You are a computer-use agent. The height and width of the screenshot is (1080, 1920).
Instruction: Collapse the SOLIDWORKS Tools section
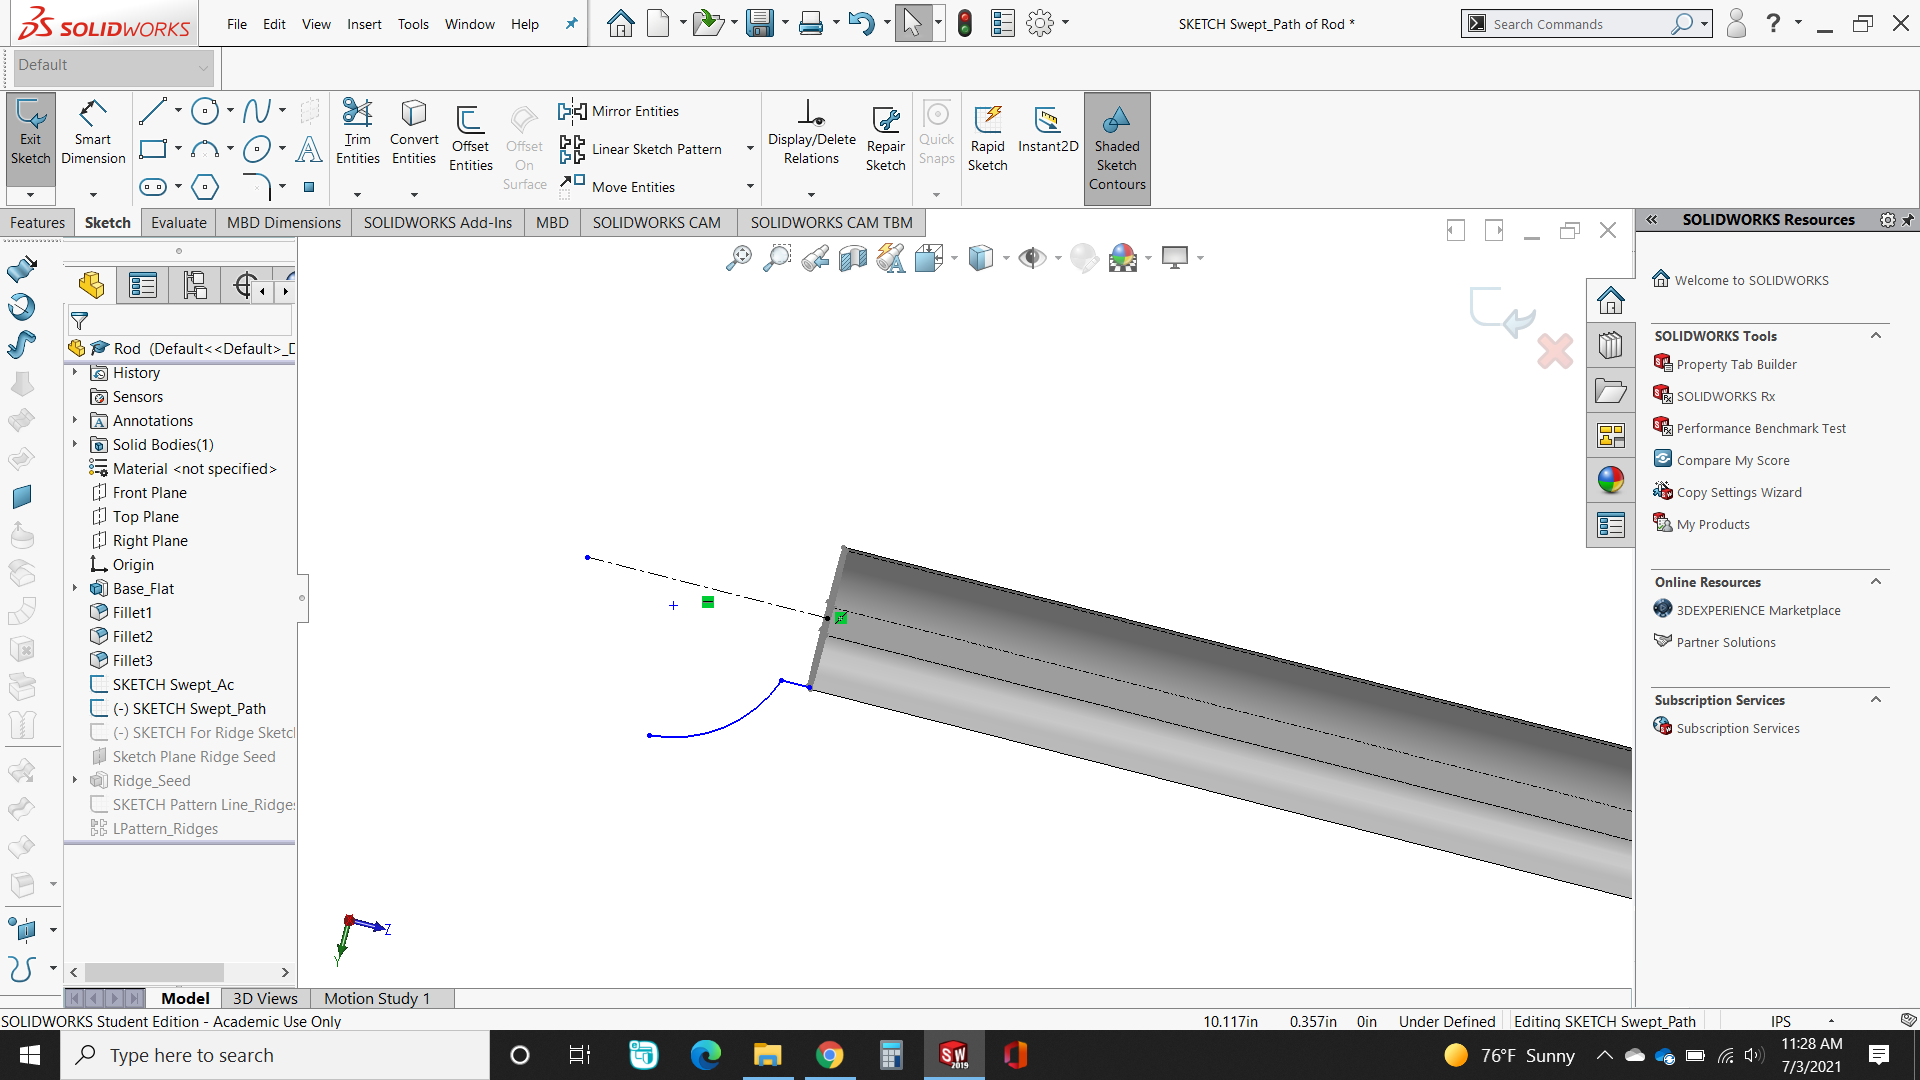[1876, 336]
